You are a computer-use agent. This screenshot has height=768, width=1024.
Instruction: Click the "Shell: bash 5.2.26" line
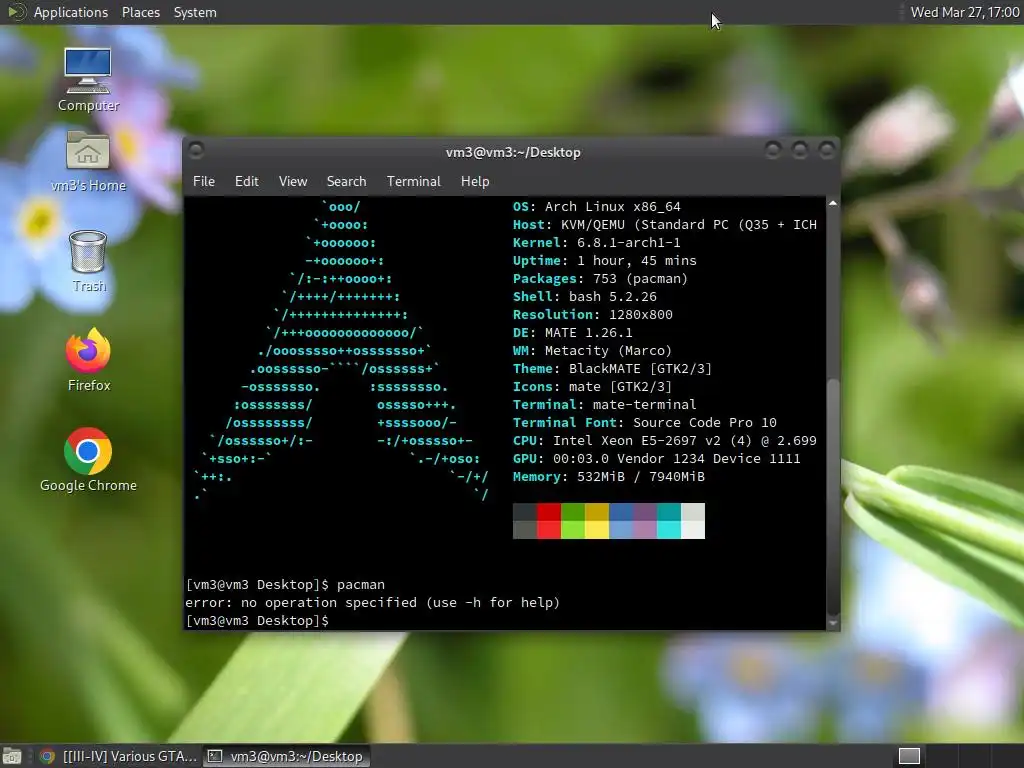pyautogui.click(x=584, y=296)
